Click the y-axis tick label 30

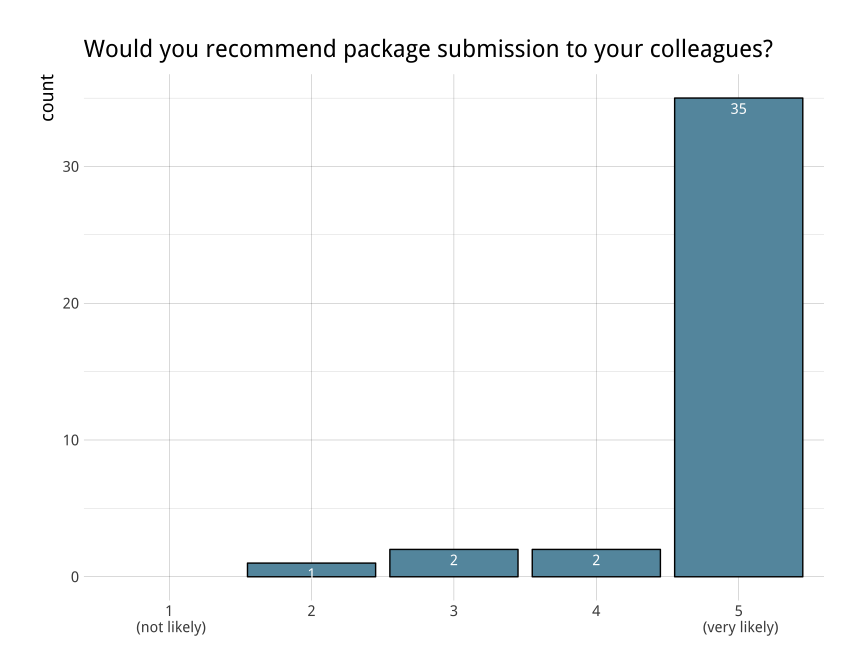coord(70,167)
